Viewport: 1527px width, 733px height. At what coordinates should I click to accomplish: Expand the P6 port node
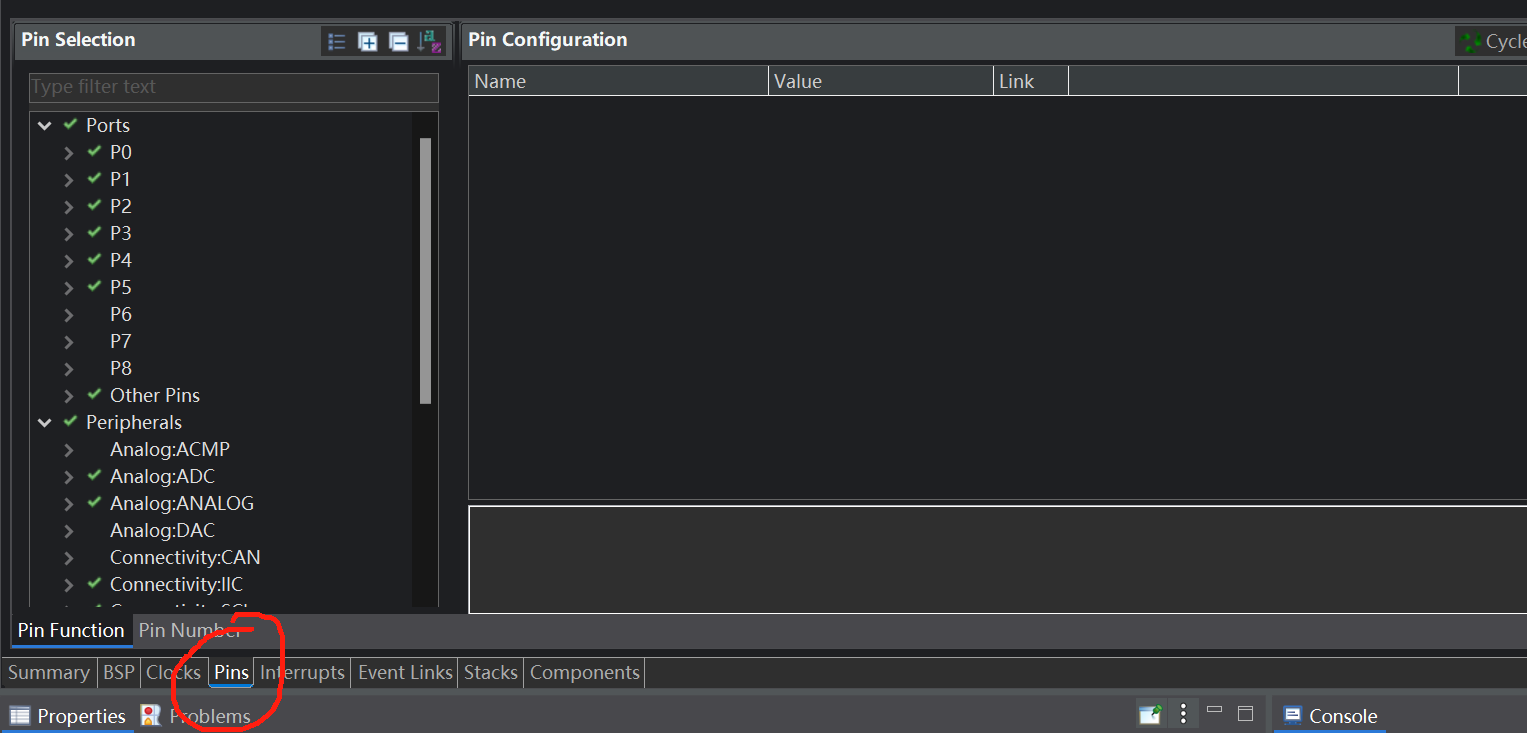pos(68,315)
